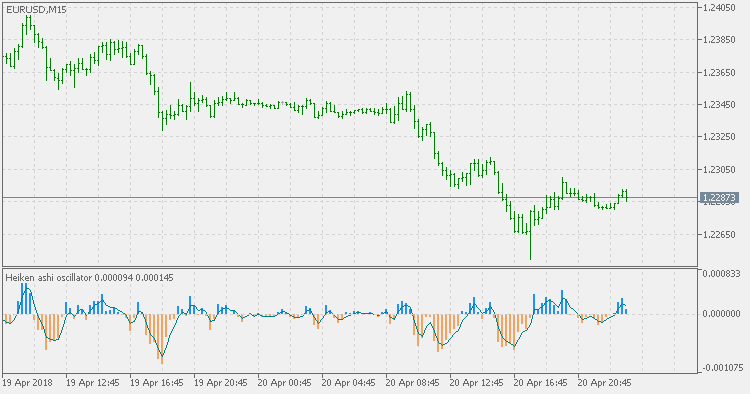The image size is (750, 394).
Task: Click the lowest price bar with long wick
Action: tap(530, 234)
